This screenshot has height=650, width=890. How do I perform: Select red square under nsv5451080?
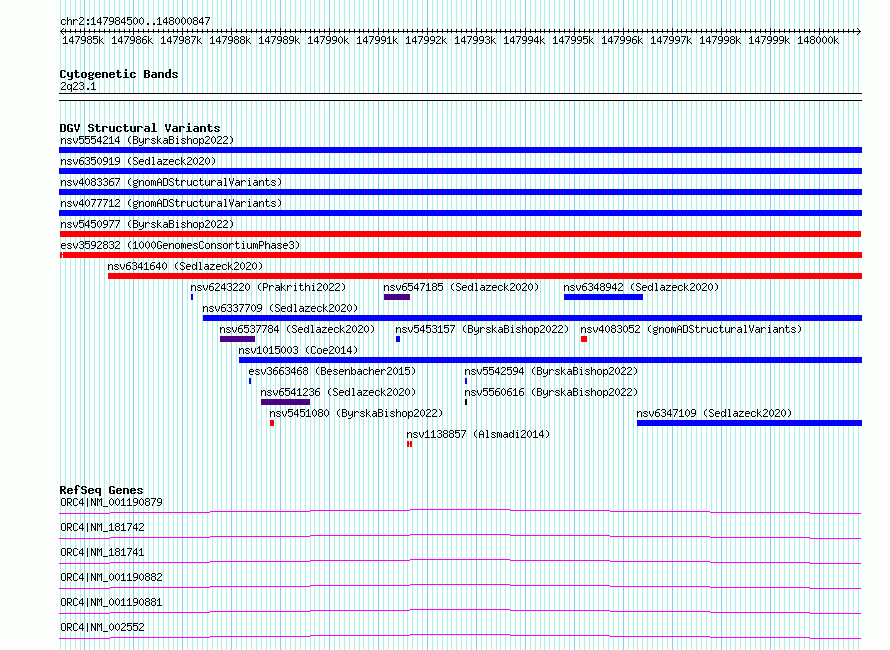(x=272, y=423)
